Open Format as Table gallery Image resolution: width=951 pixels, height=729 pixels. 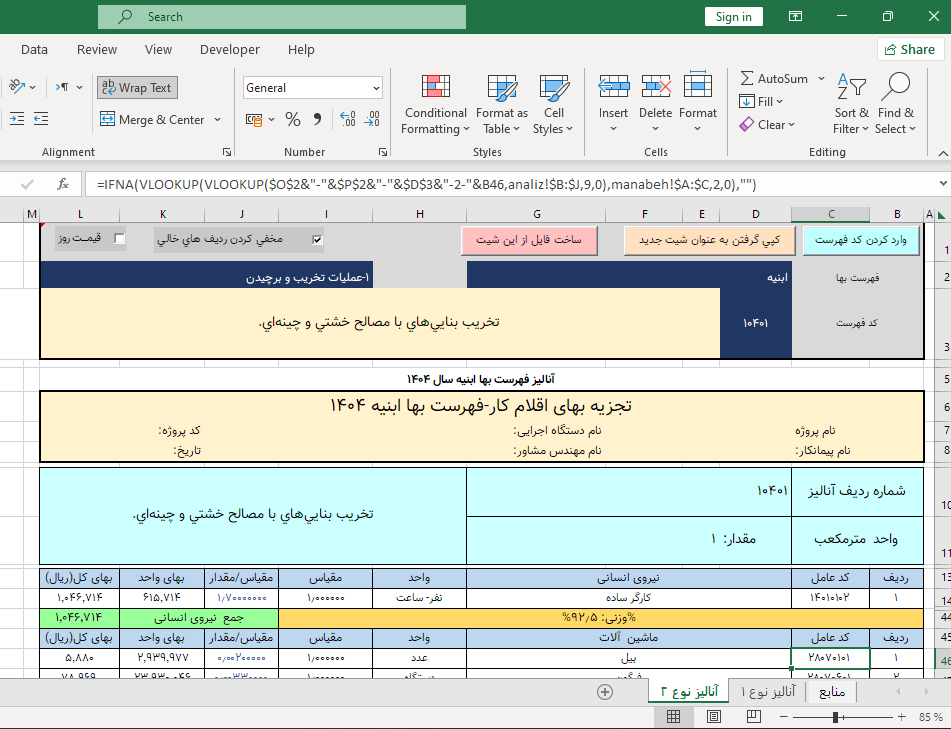[502, 104]
